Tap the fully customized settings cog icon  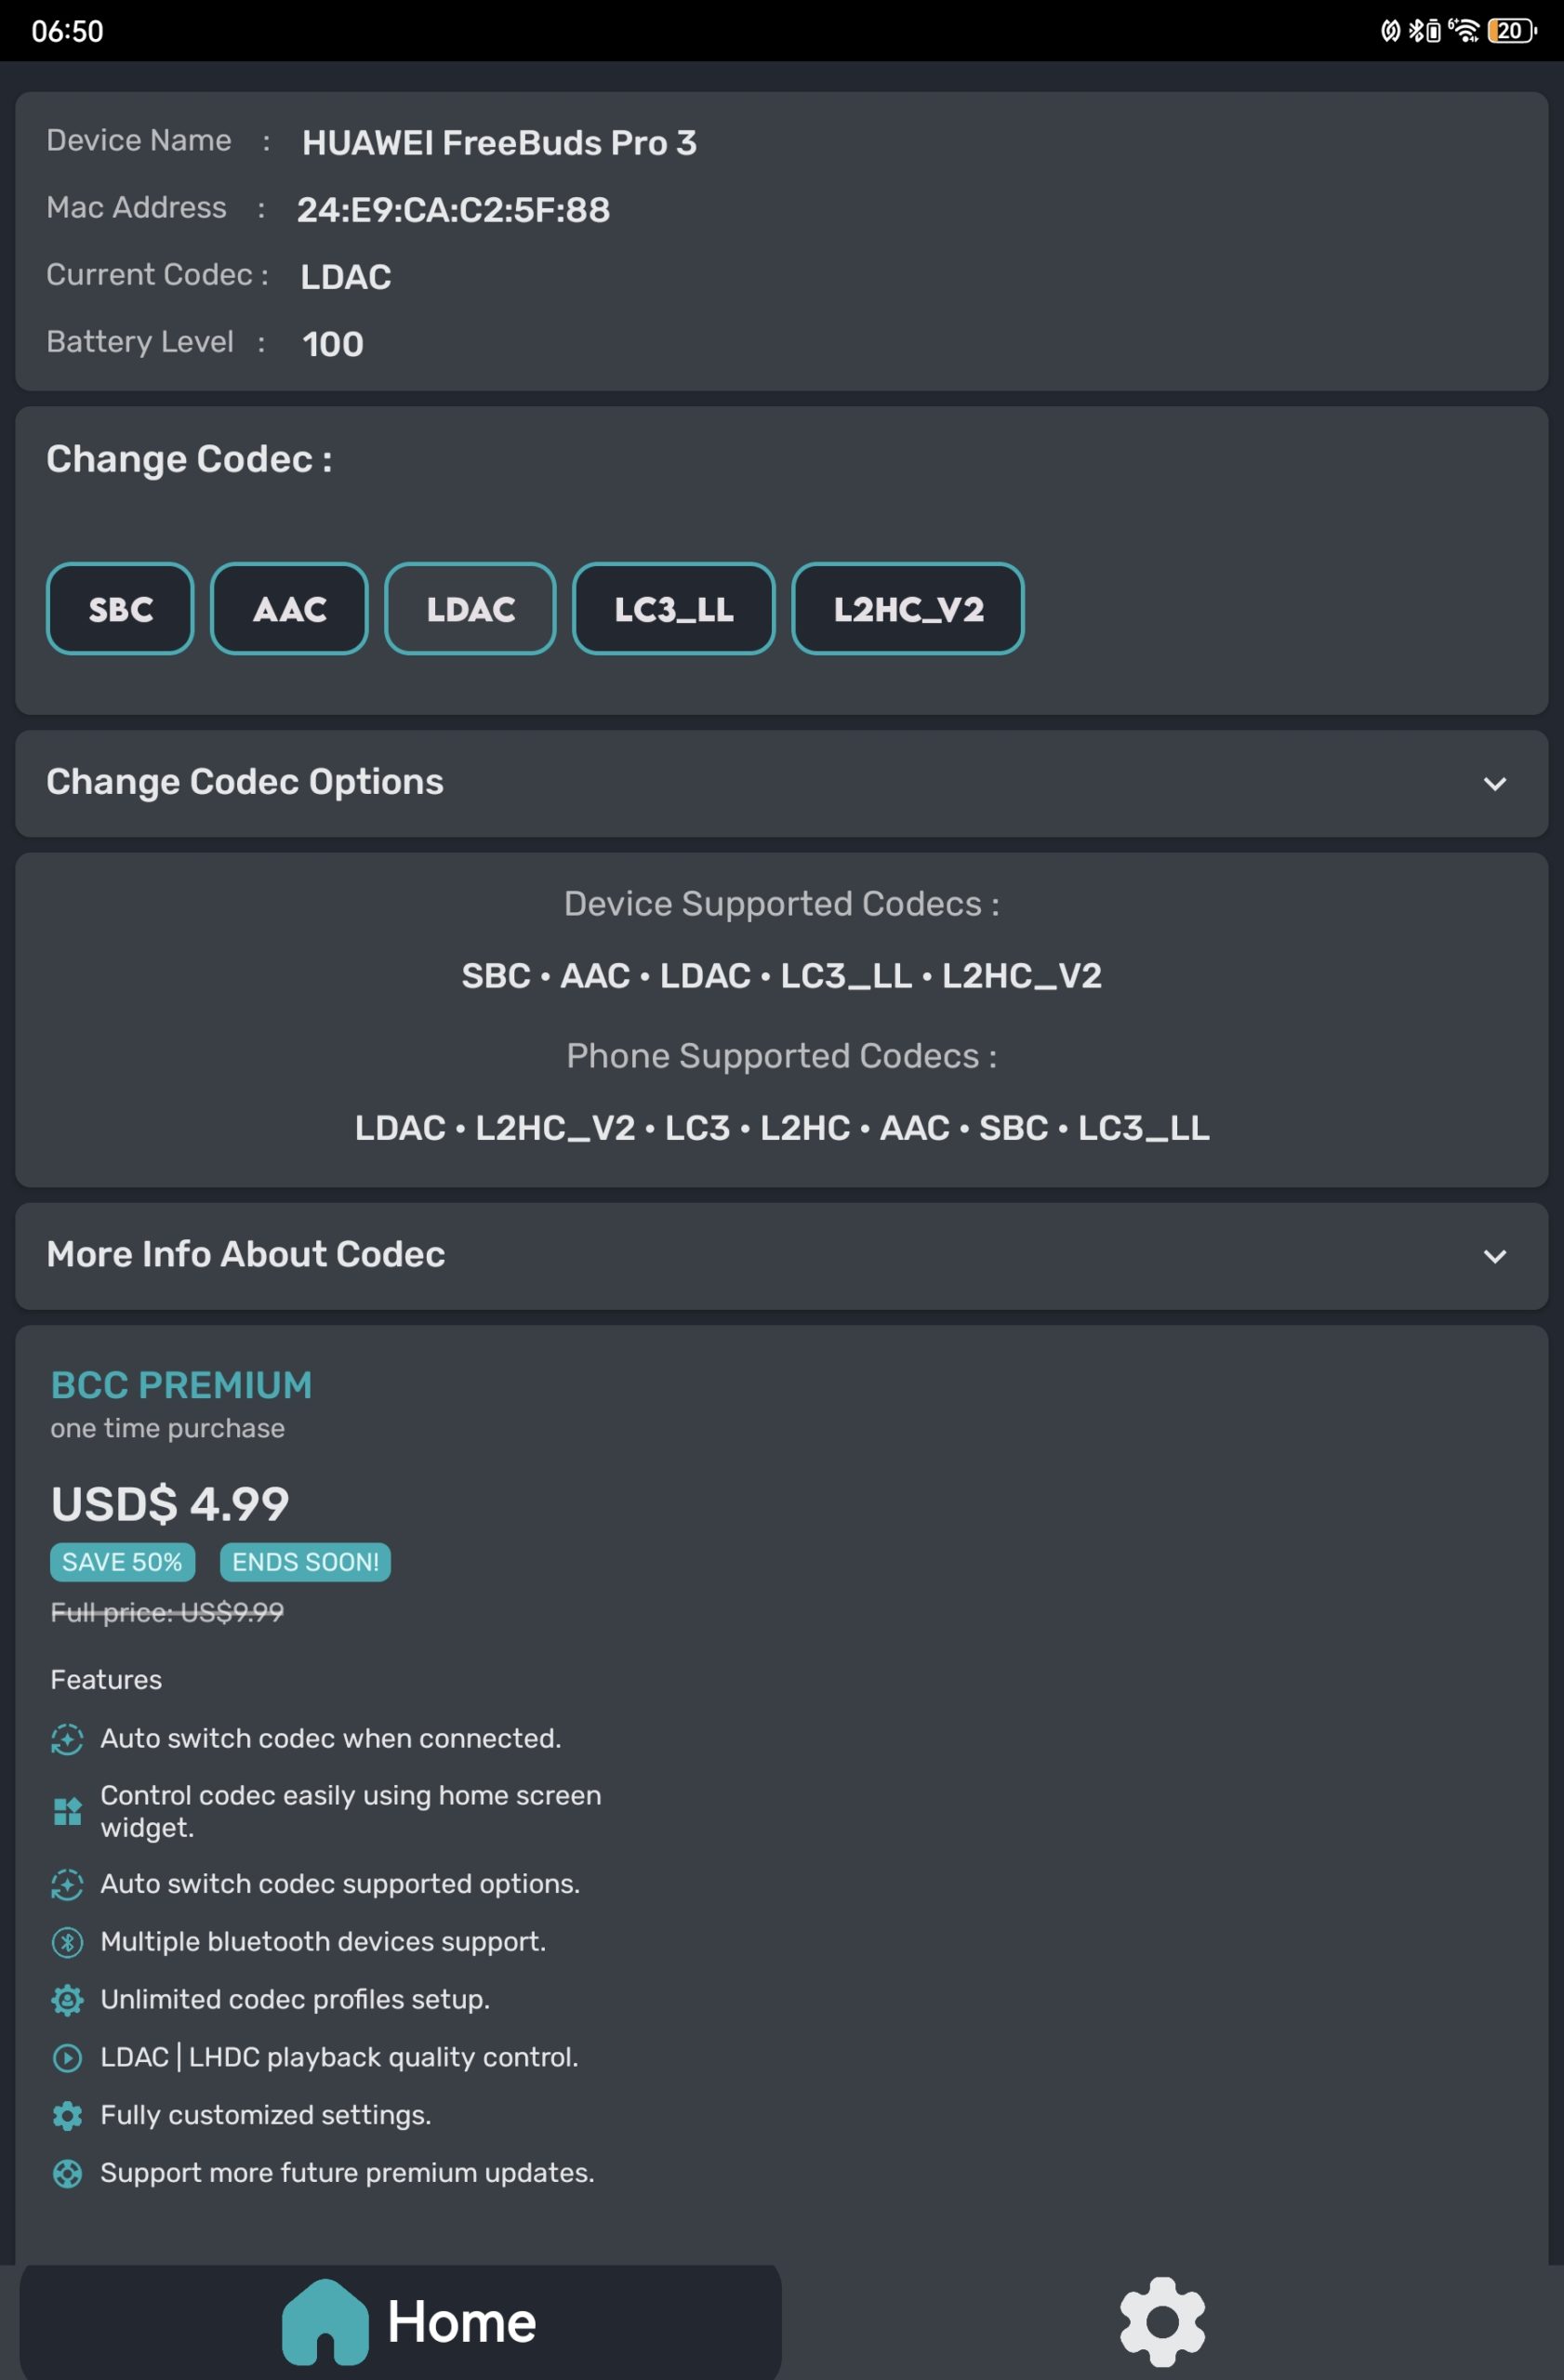[x=67, y=2116]
